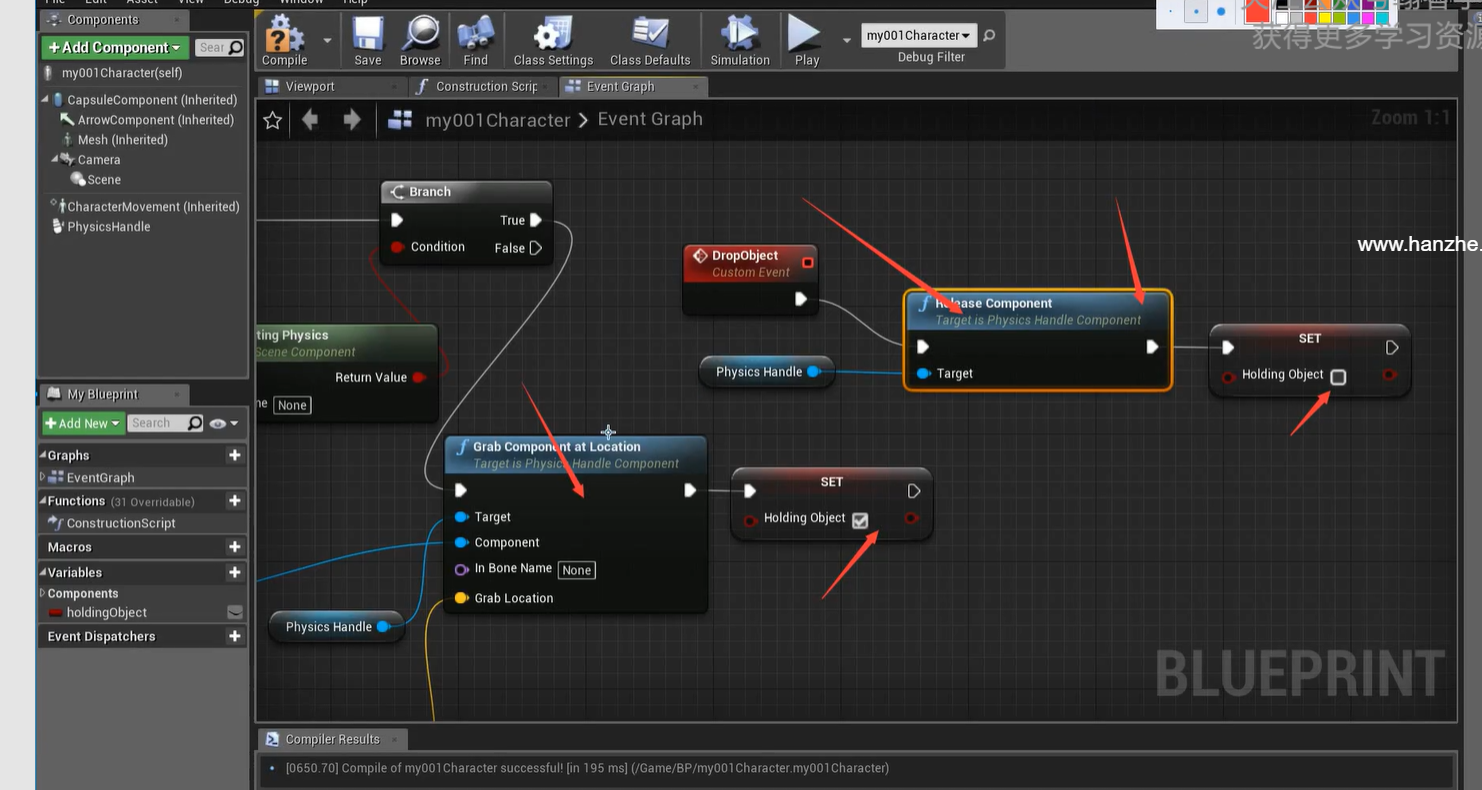Image resolution: width=1482 pixels, height=790 pixels.
Task: Collapse CapsuleComponent tree node
Action: click(46, 99)
